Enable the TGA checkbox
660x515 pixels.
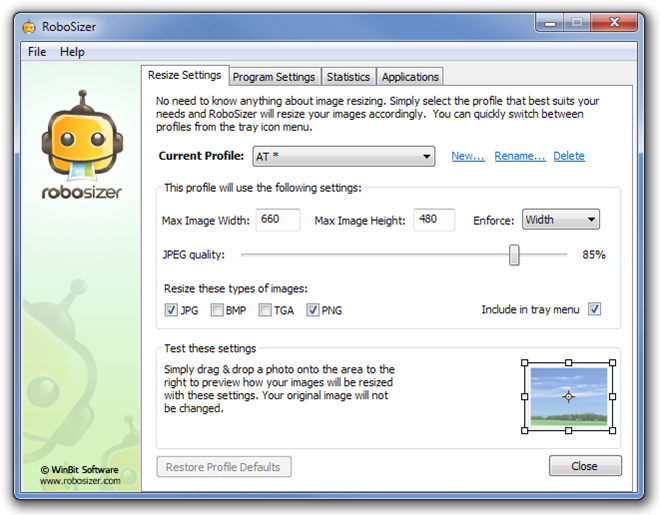click(265, 310)
